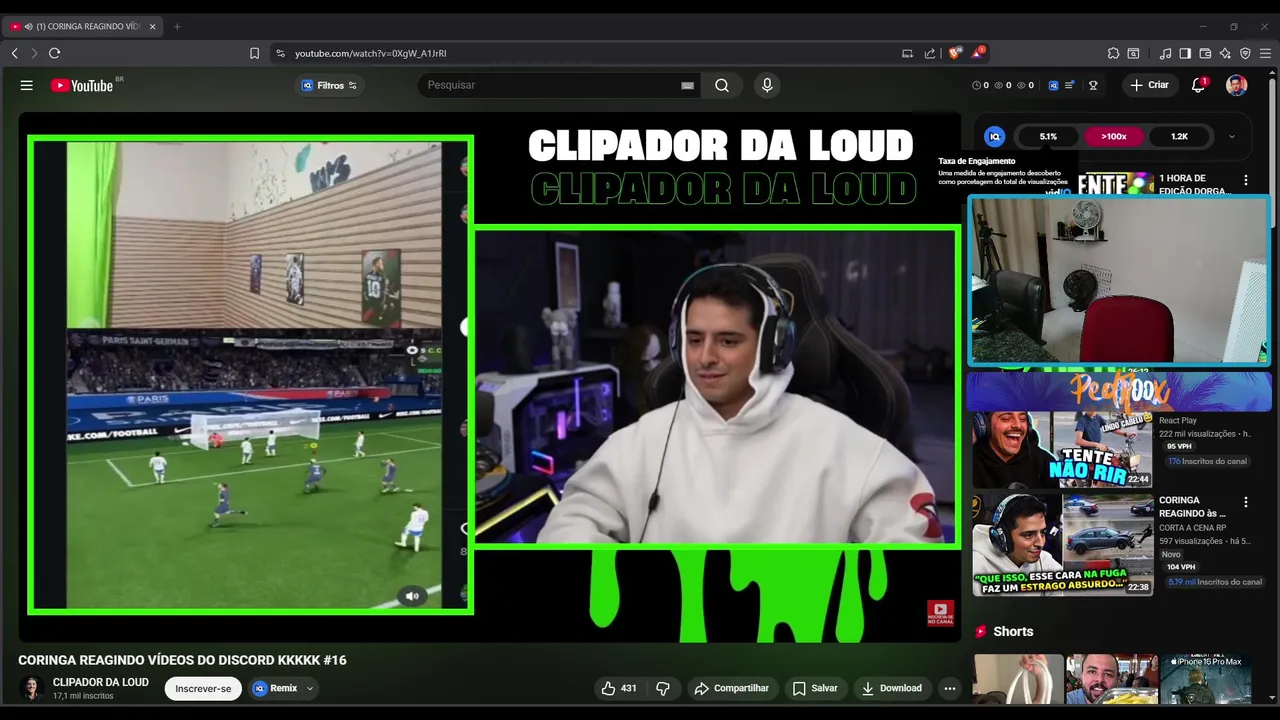Image resolution: width=1280 pixels, height=720 pixels.
Task: Open the browser extensions puzzle icon
Action: point(1113,53)
